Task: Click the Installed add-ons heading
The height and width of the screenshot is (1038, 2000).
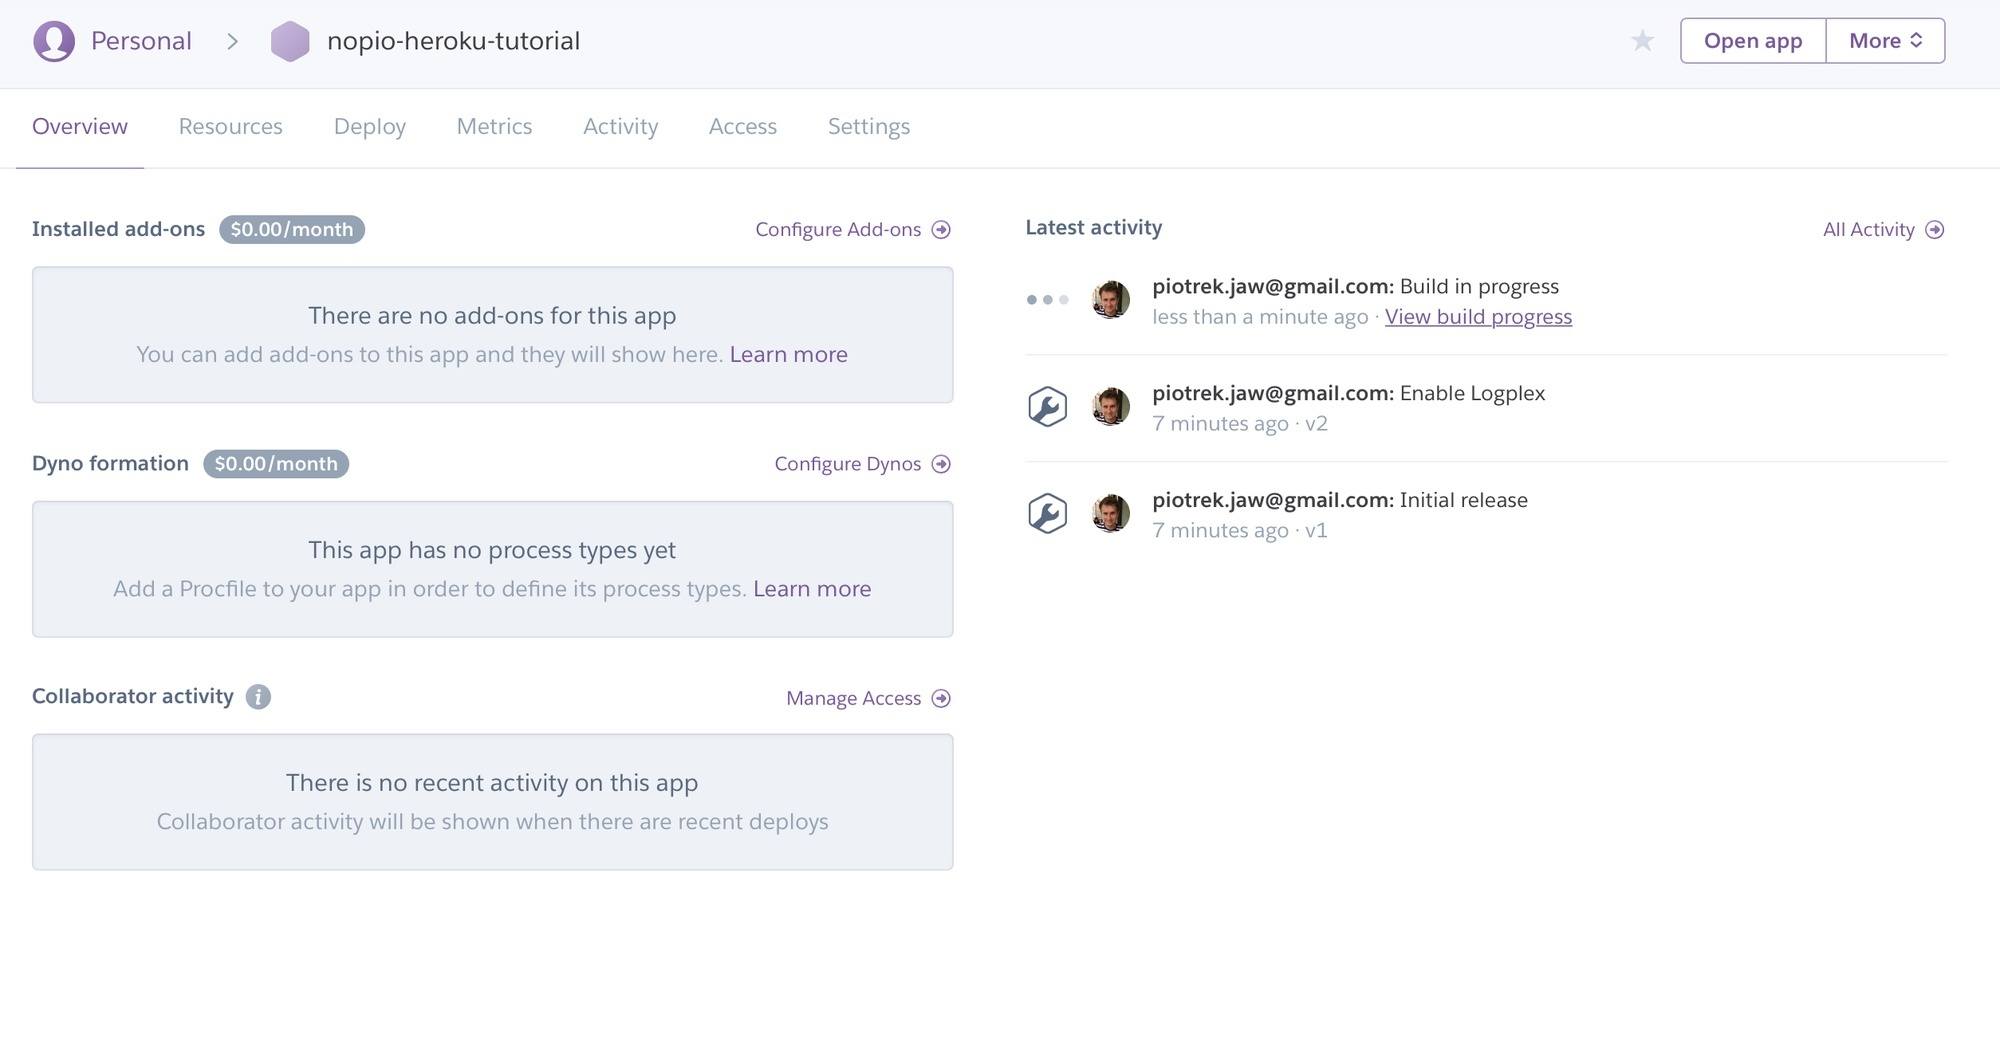Action: click(118, 229)
